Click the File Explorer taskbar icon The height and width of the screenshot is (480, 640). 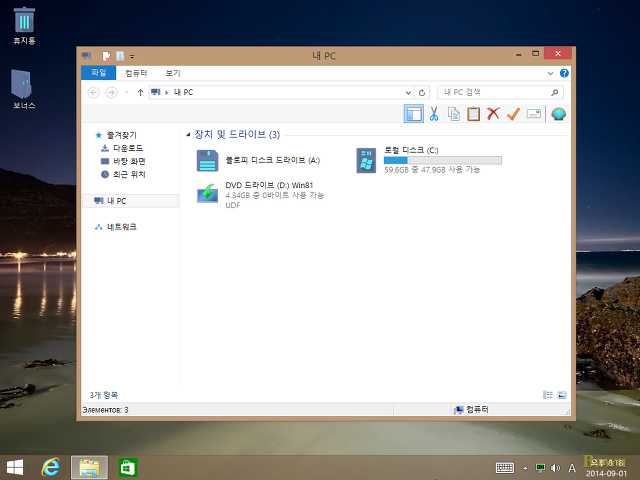[89, 467]
